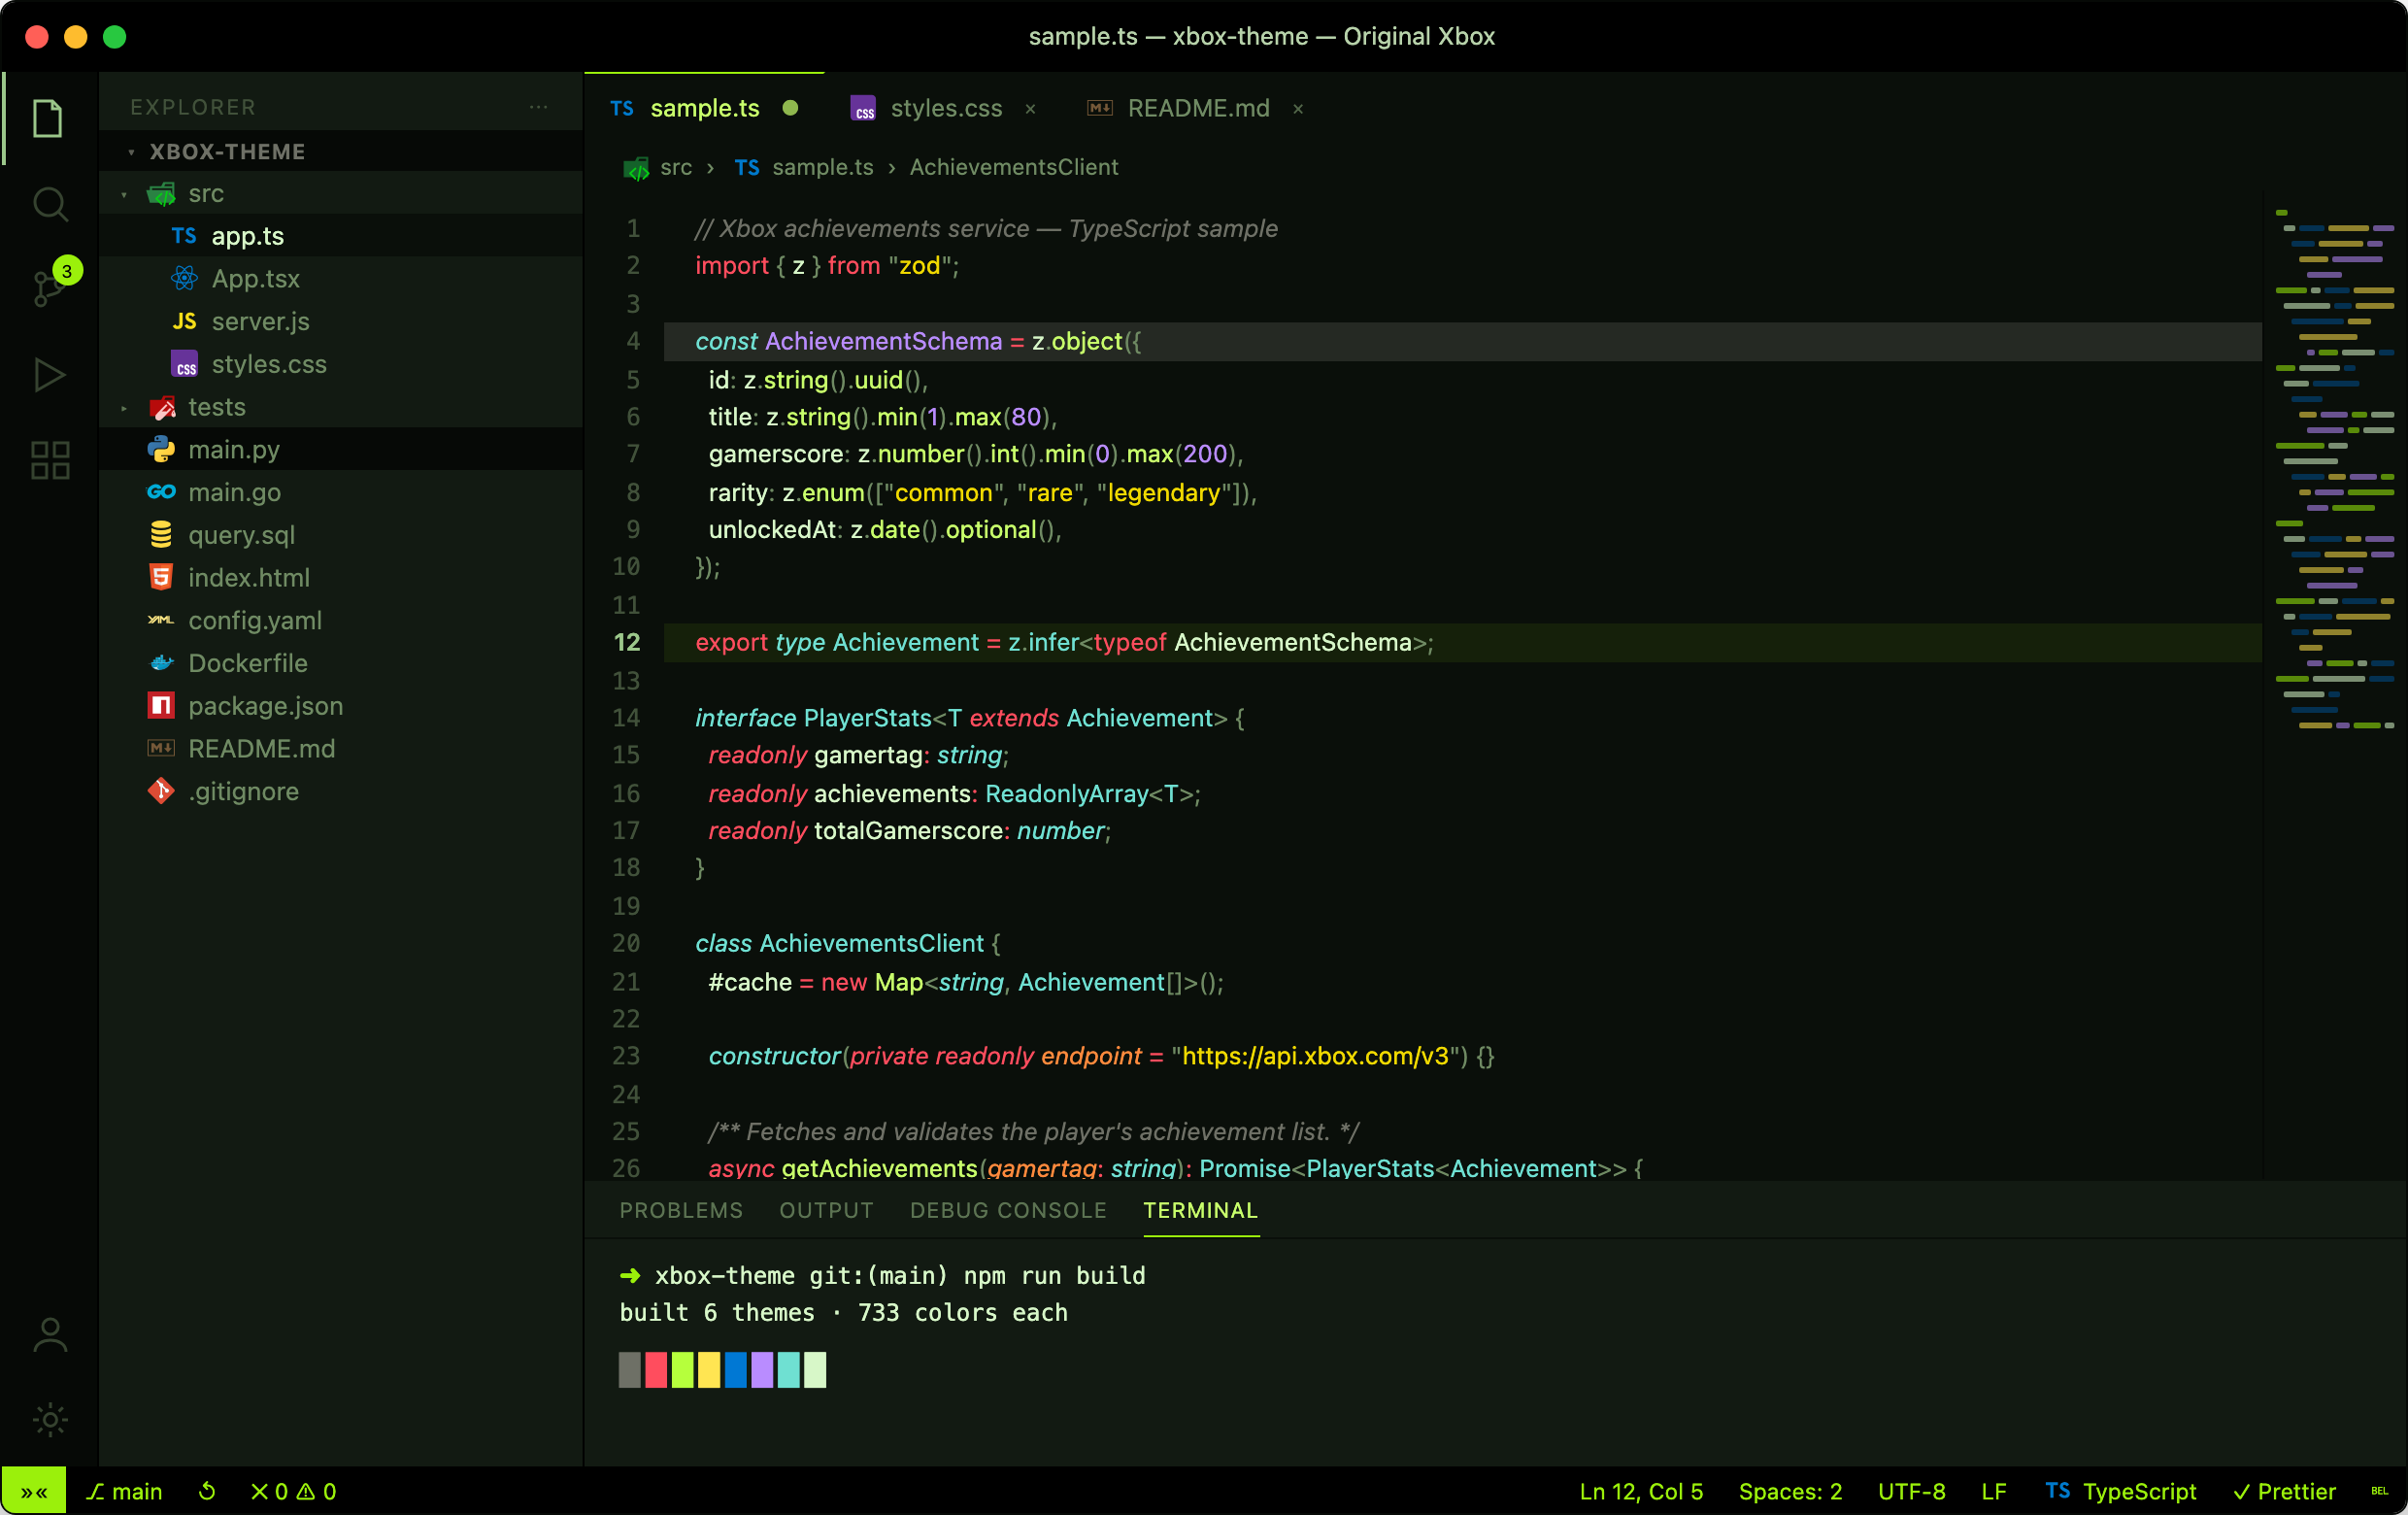Screen dimensions: 2408x1515
Task: Select the TERMINAL panel tab
Action: click(1200, 1210)
